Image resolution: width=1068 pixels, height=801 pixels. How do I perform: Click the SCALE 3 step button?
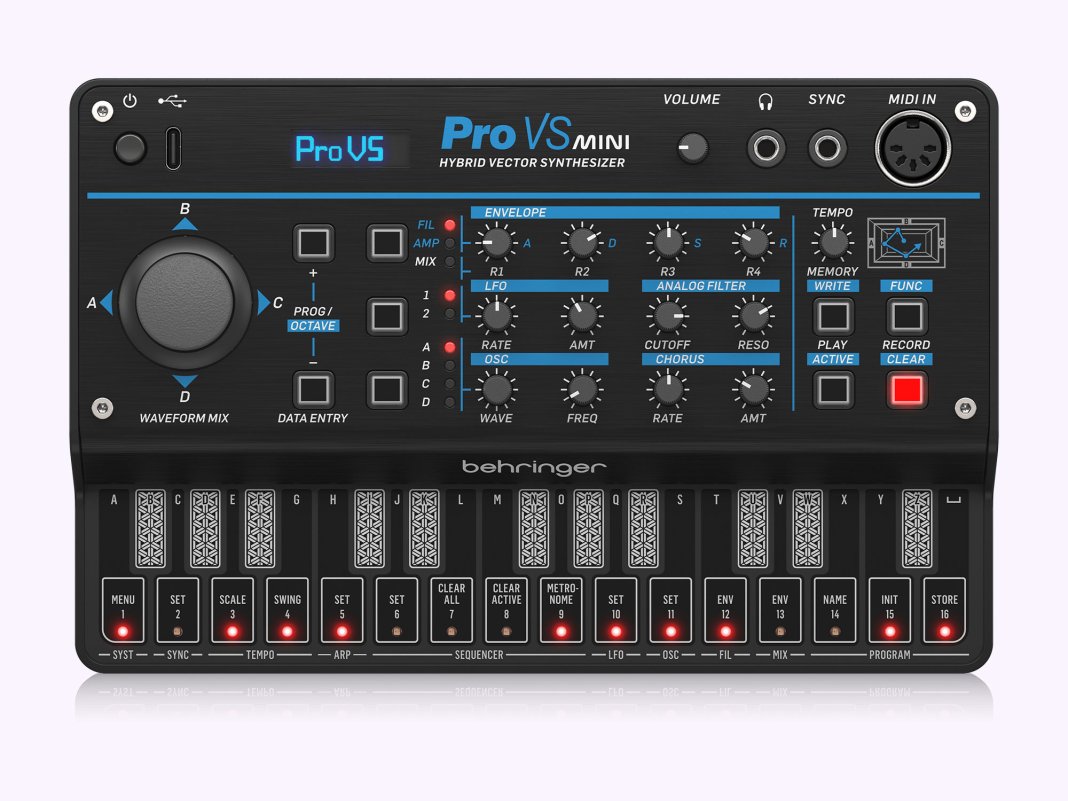(x=232, y=610)
